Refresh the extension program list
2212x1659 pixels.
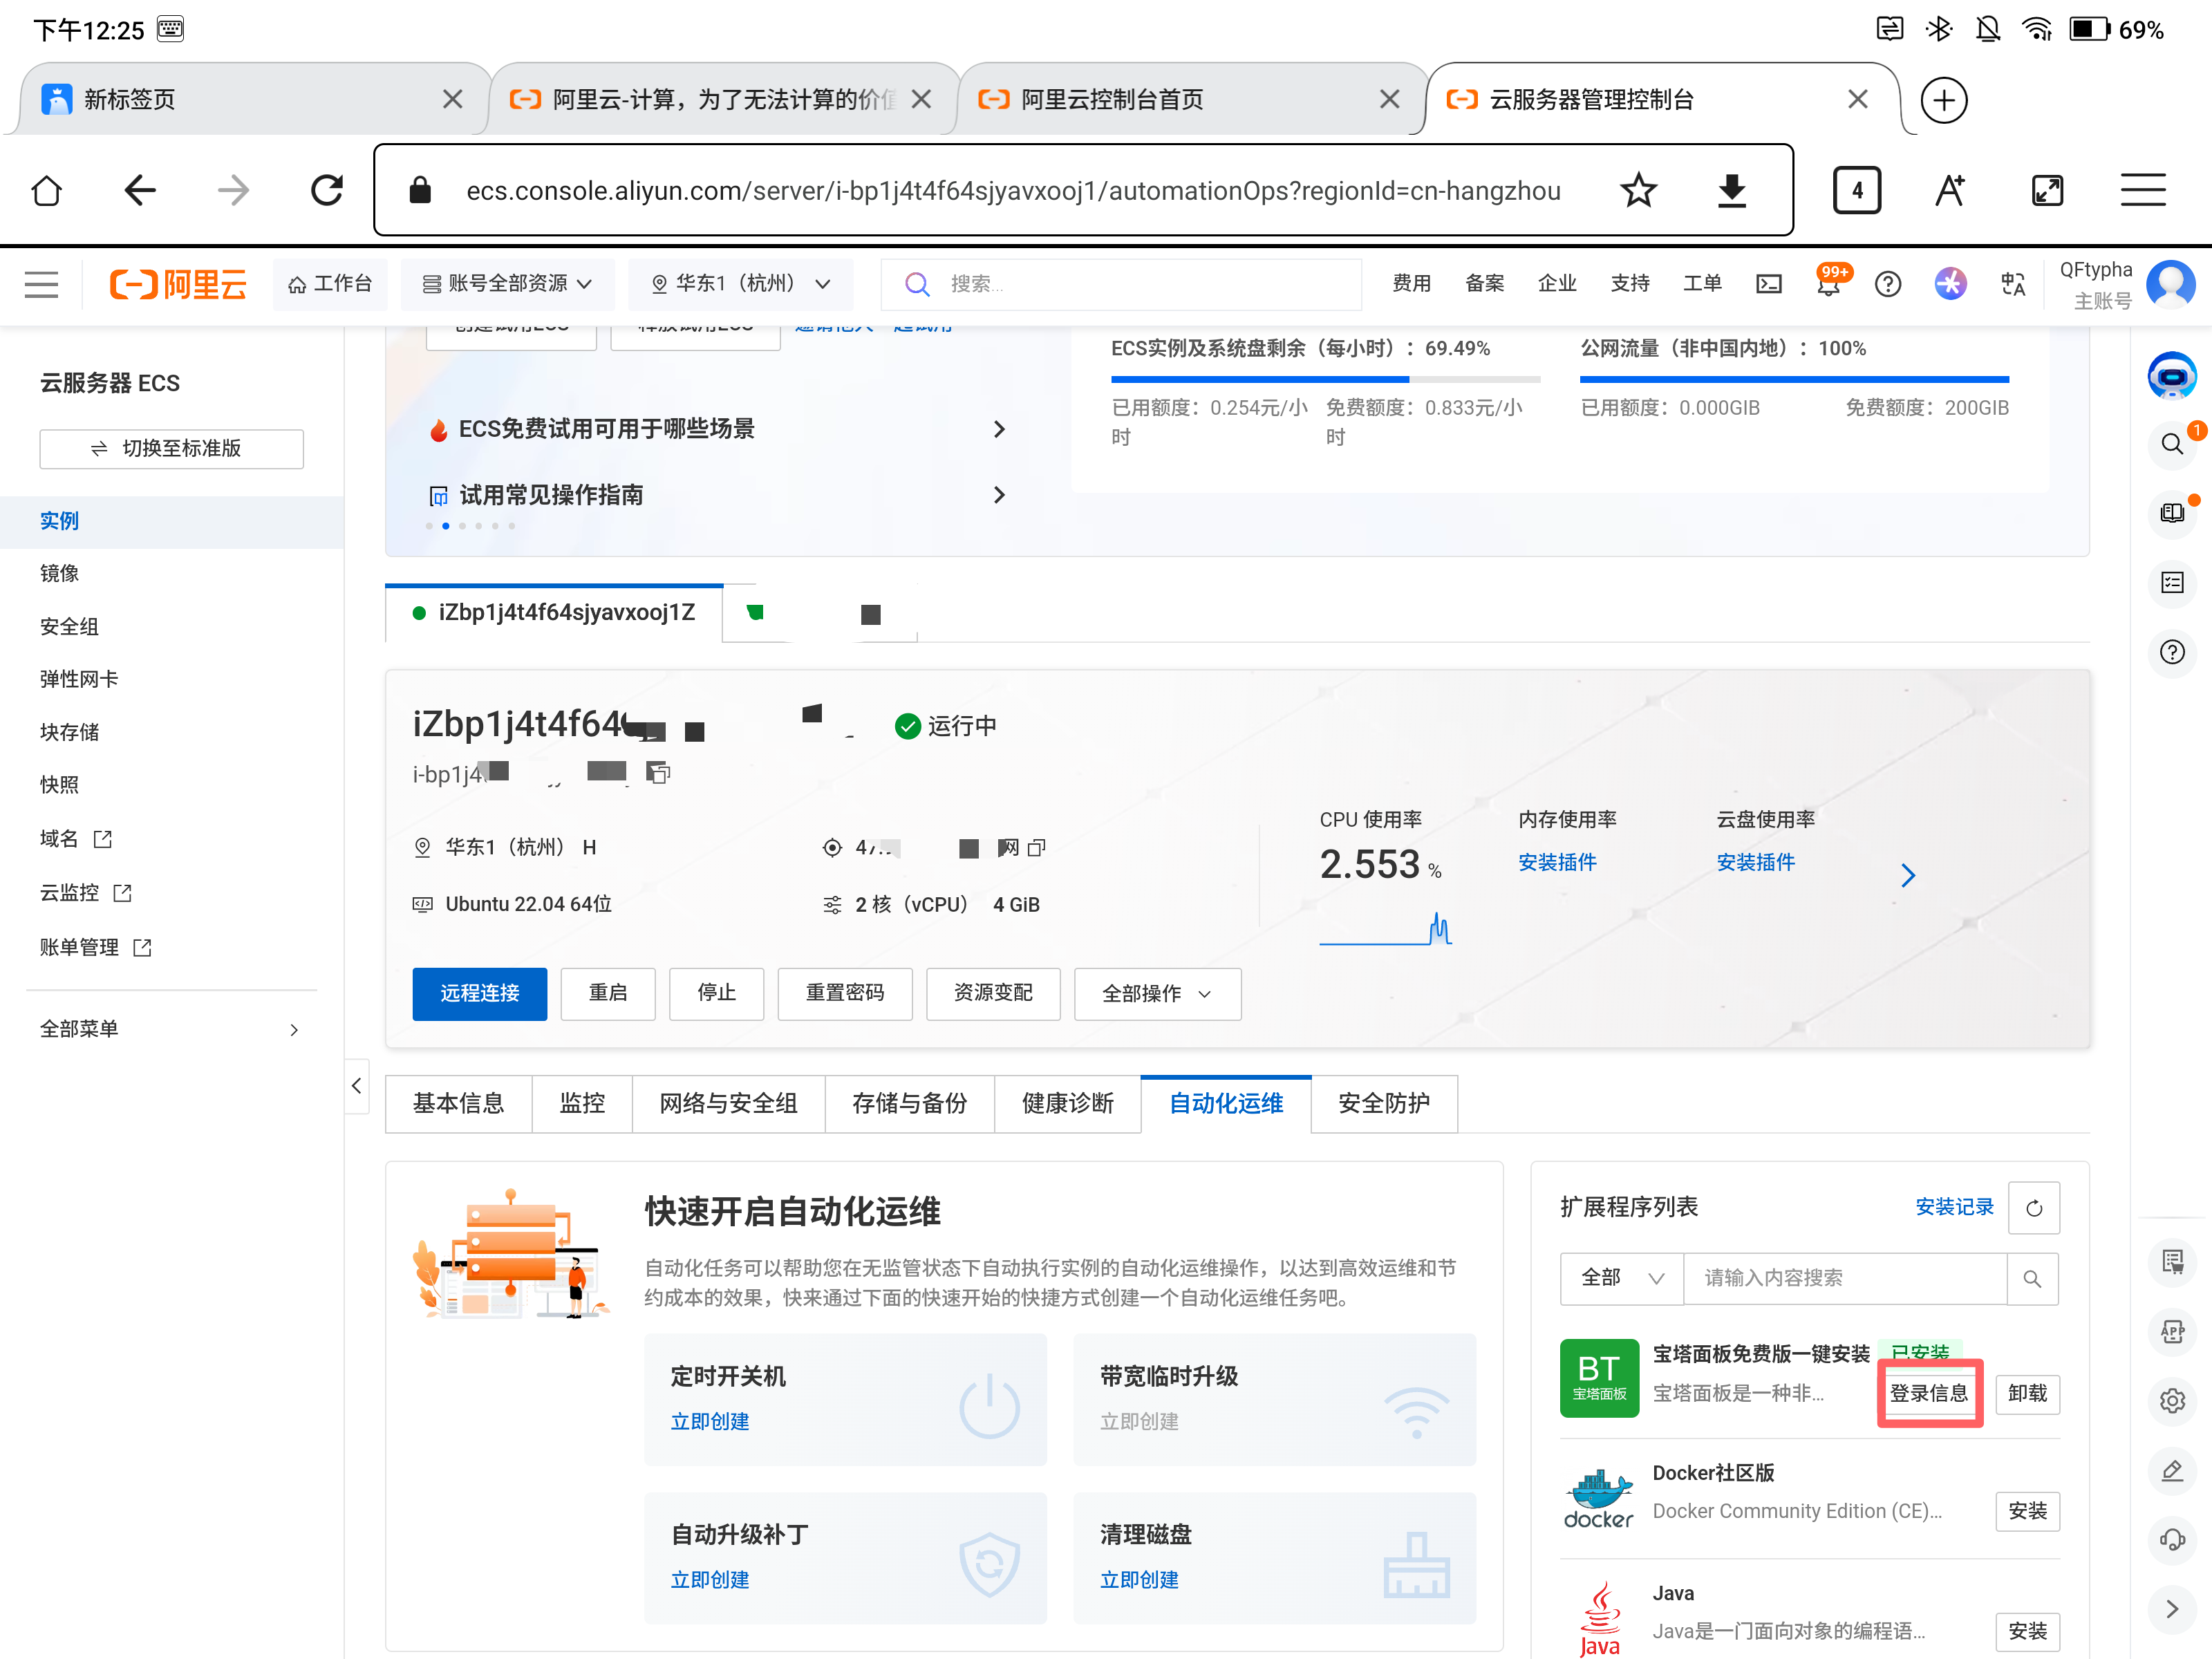2033,1208
